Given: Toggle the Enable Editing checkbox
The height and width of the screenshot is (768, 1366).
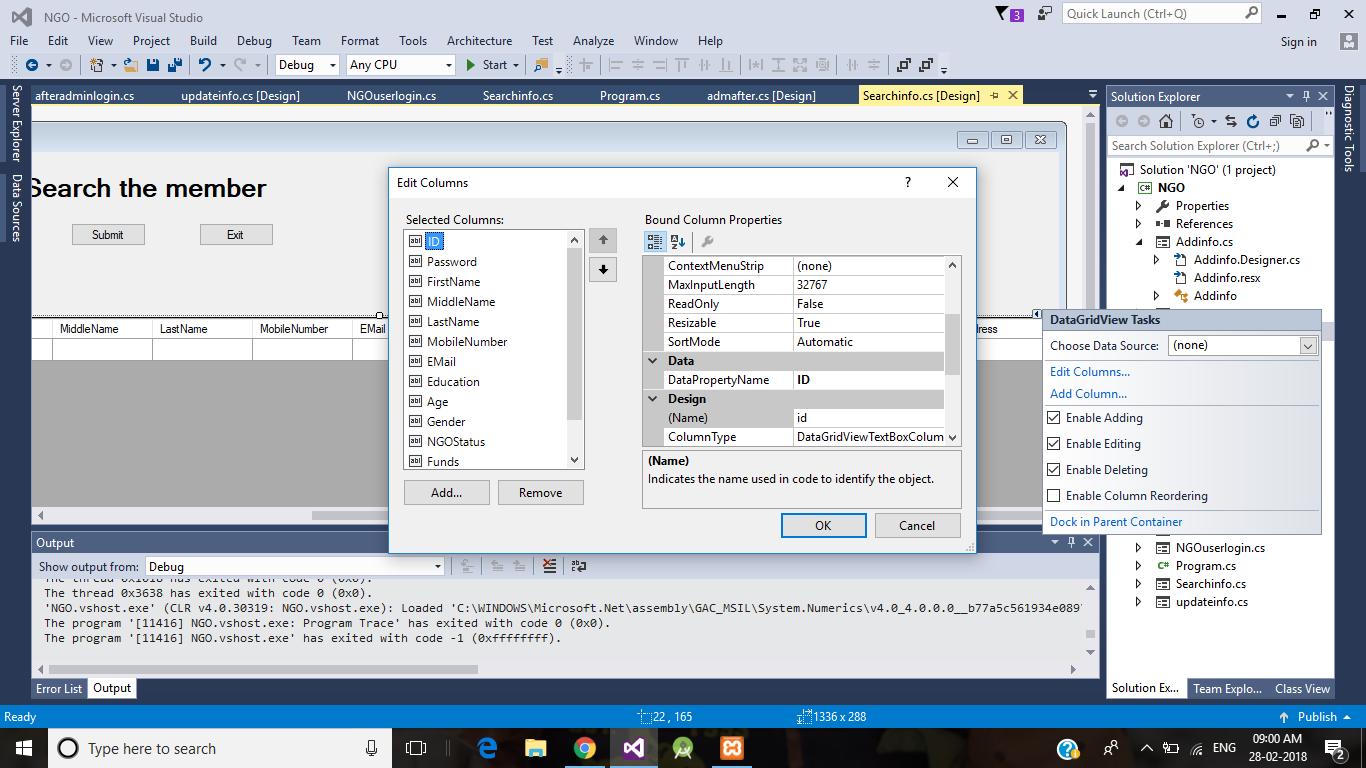Looking at the screenshot, I should [1053, 444].
